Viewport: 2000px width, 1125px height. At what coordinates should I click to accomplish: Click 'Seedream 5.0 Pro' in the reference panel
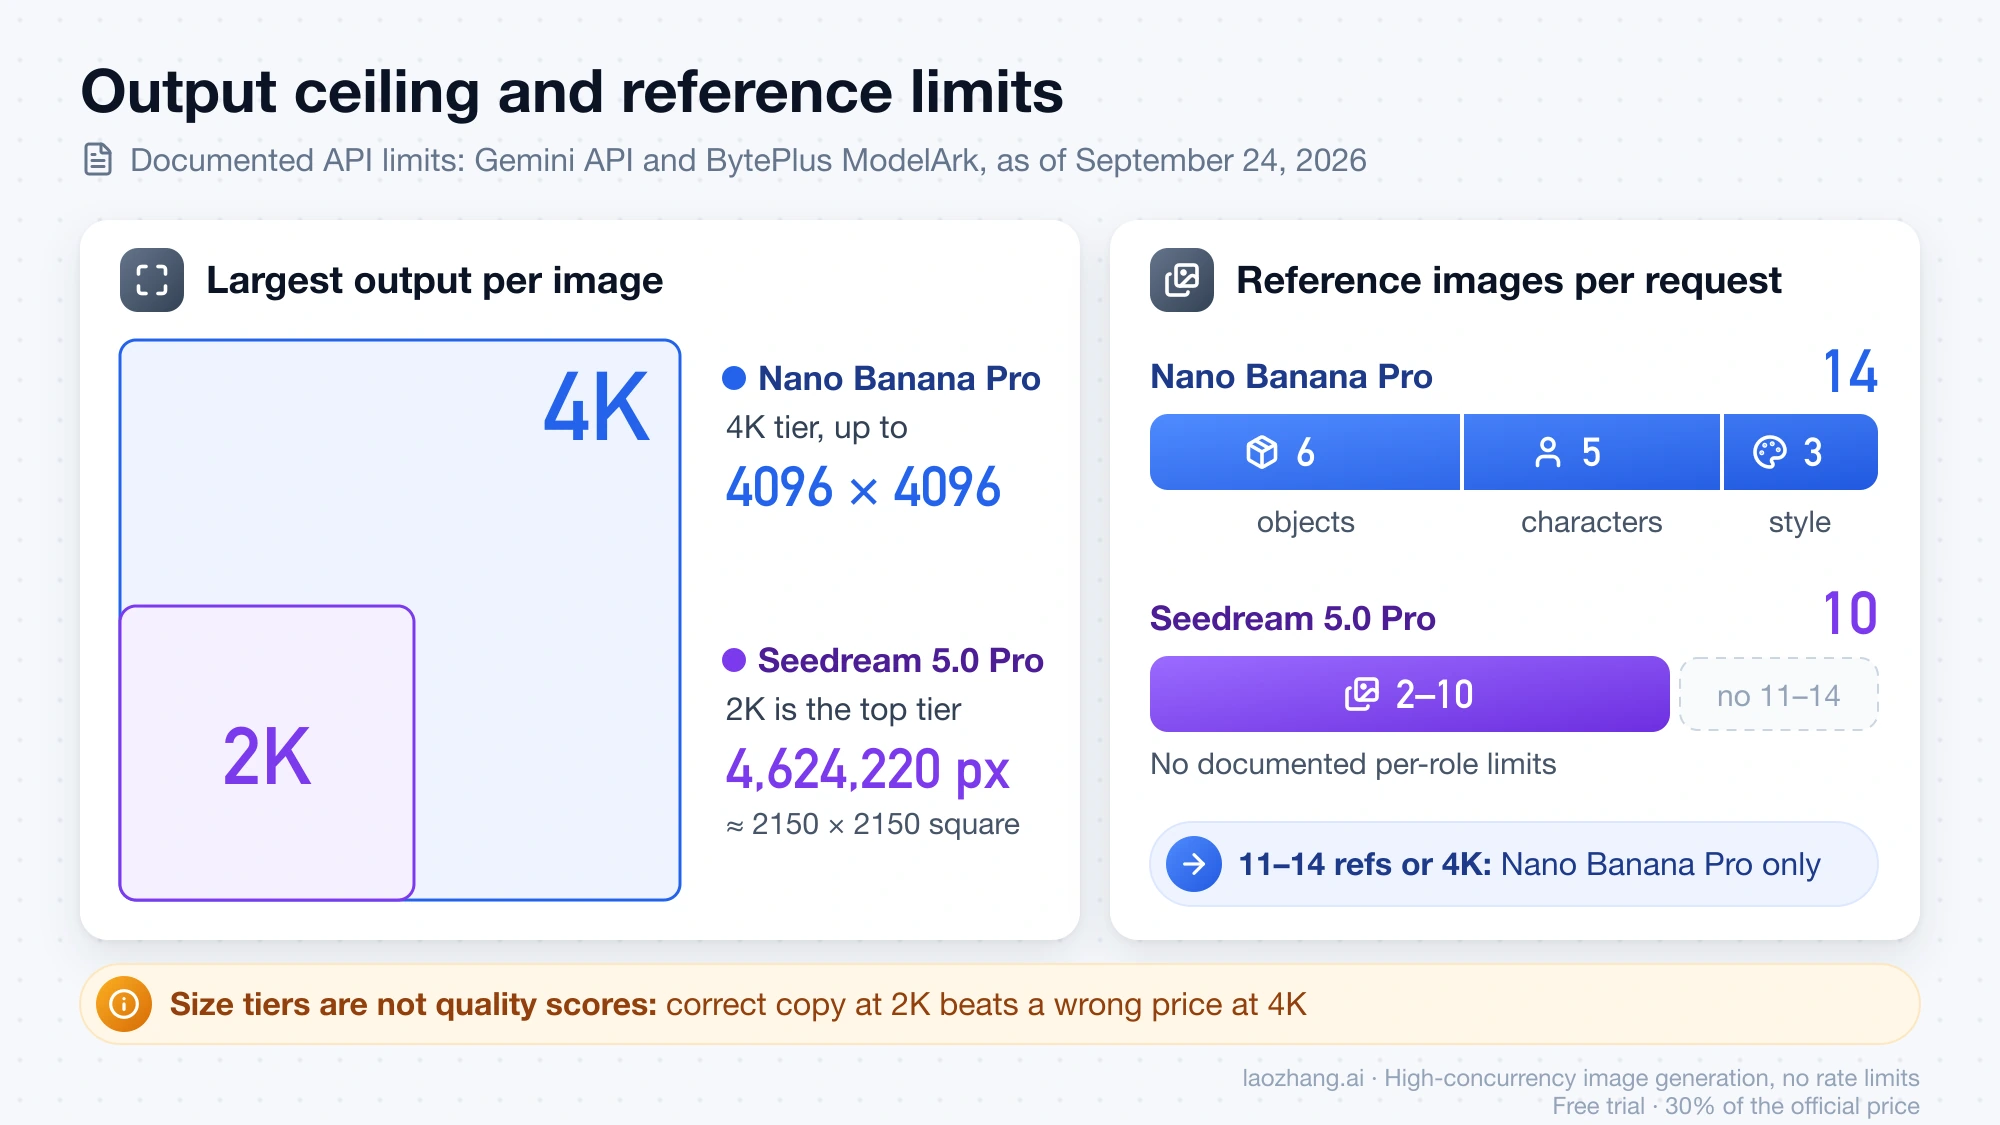coord(1292,618)
